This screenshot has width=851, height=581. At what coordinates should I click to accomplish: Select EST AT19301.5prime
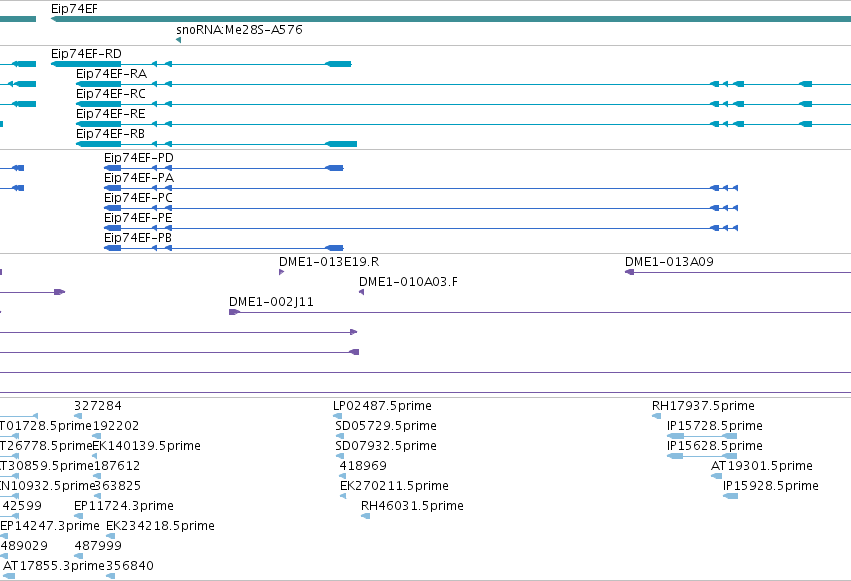coord(761,466)
